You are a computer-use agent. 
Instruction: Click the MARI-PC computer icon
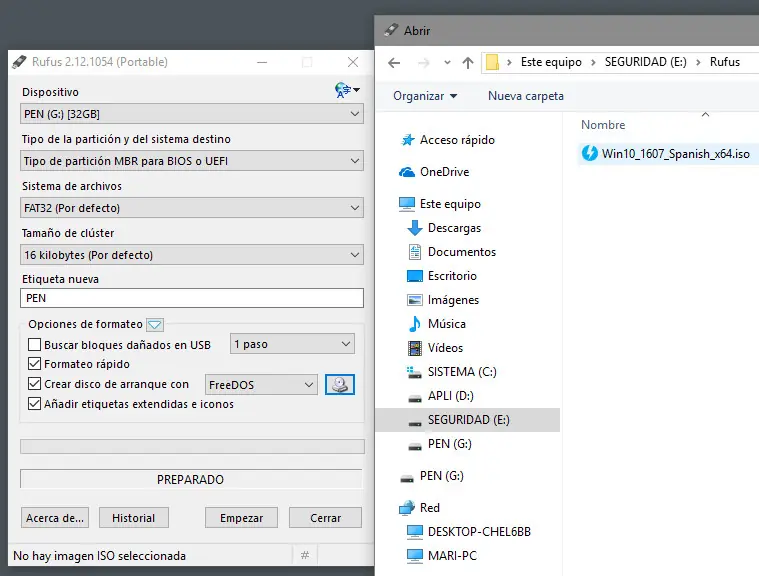(x=415, y=556)
